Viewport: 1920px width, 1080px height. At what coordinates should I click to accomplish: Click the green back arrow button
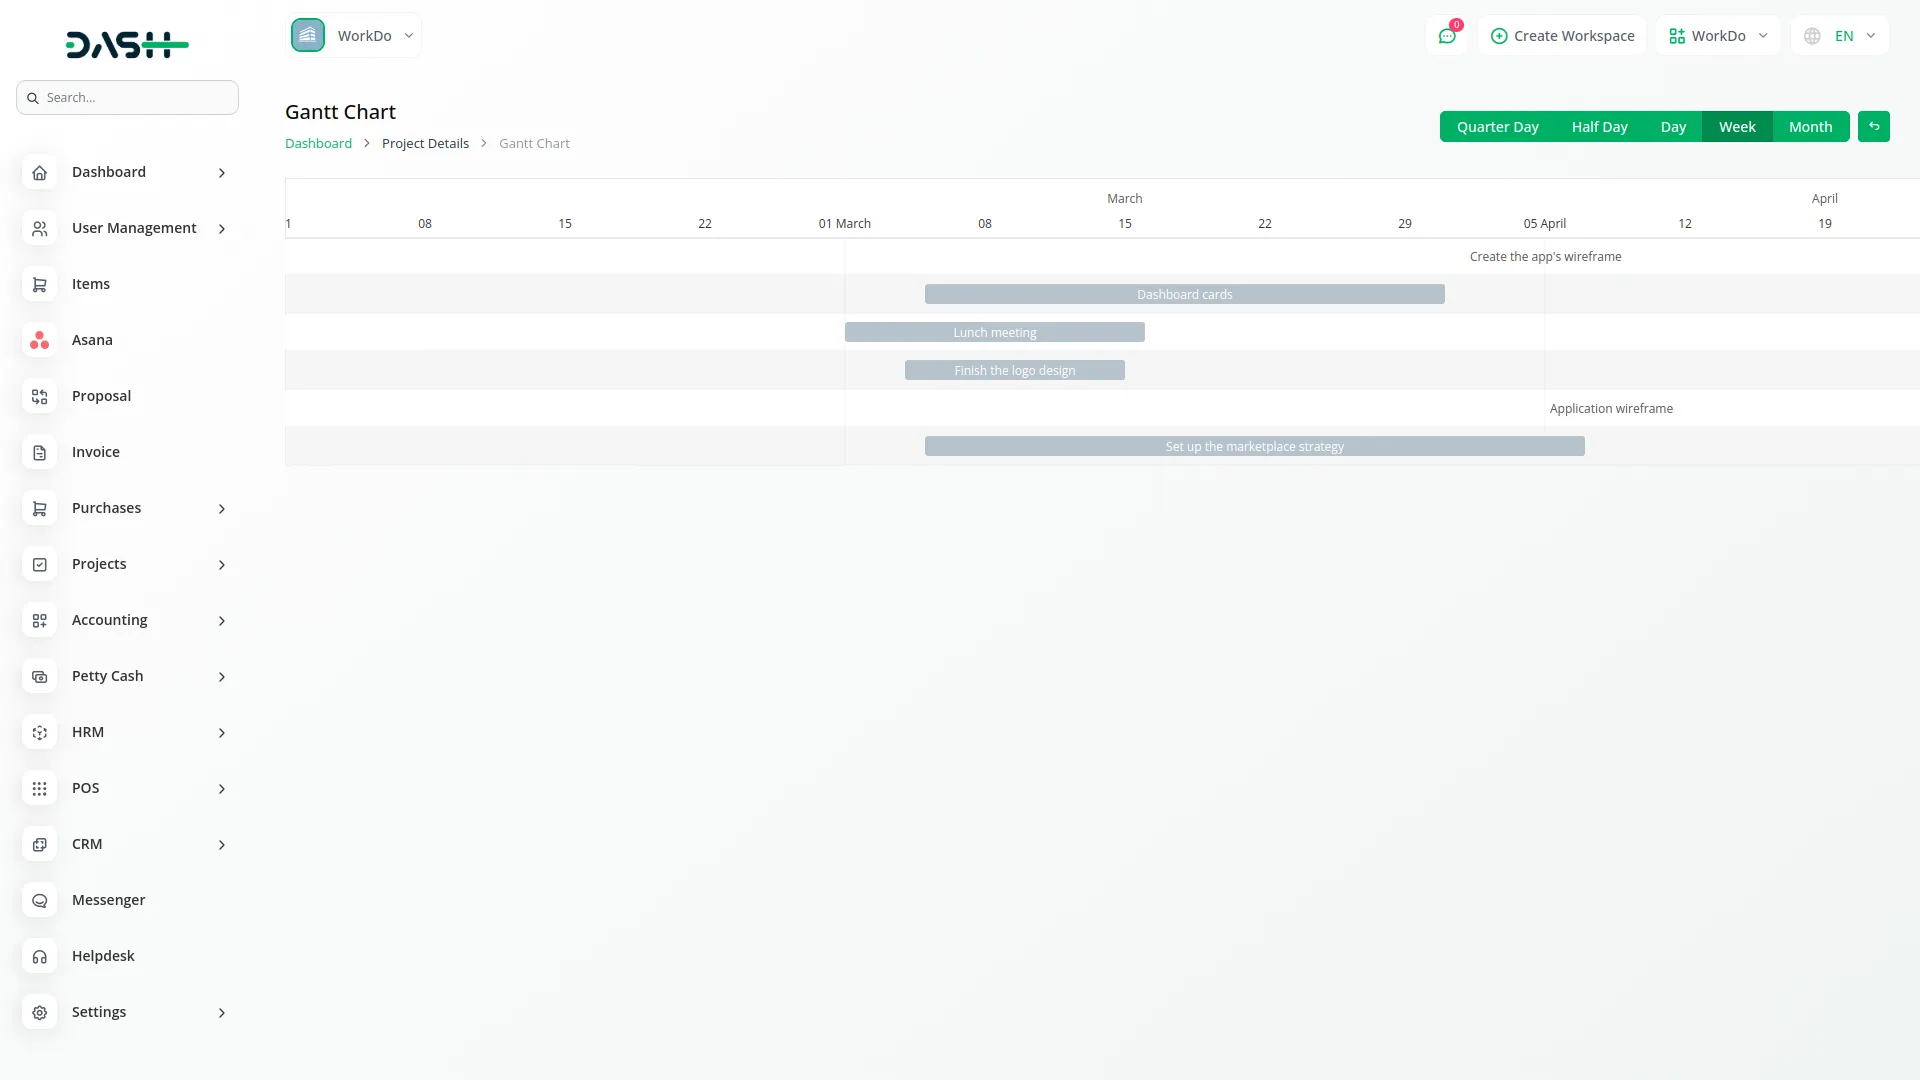click(x=1874, y=127)
